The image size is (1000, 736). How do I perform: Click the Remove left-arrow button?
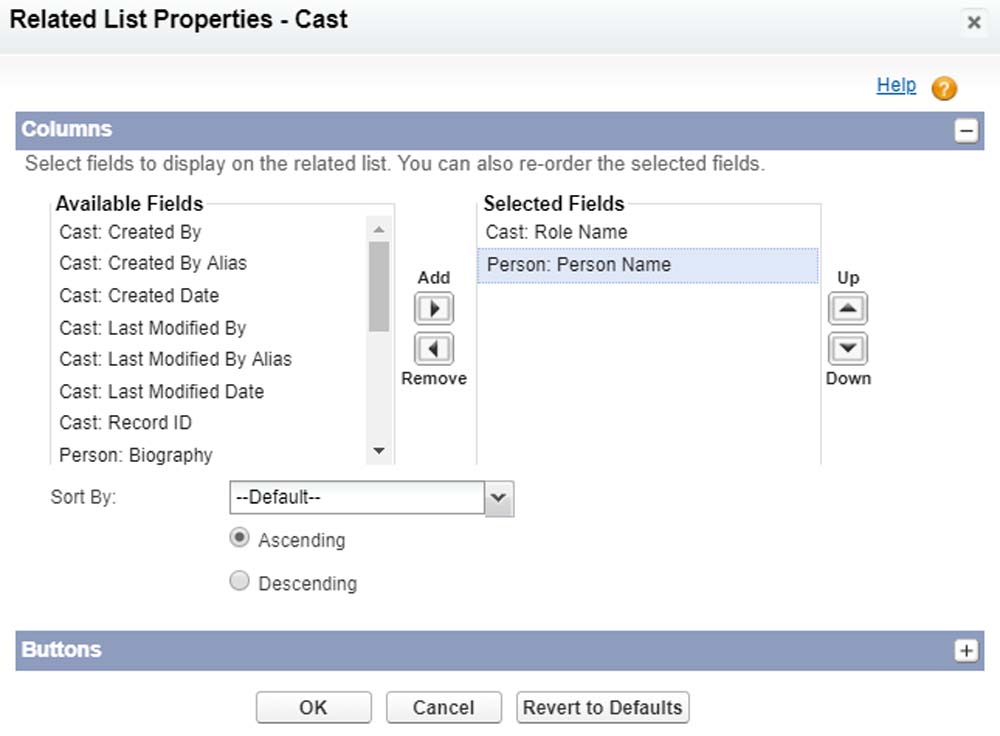[x=433, y=349]
